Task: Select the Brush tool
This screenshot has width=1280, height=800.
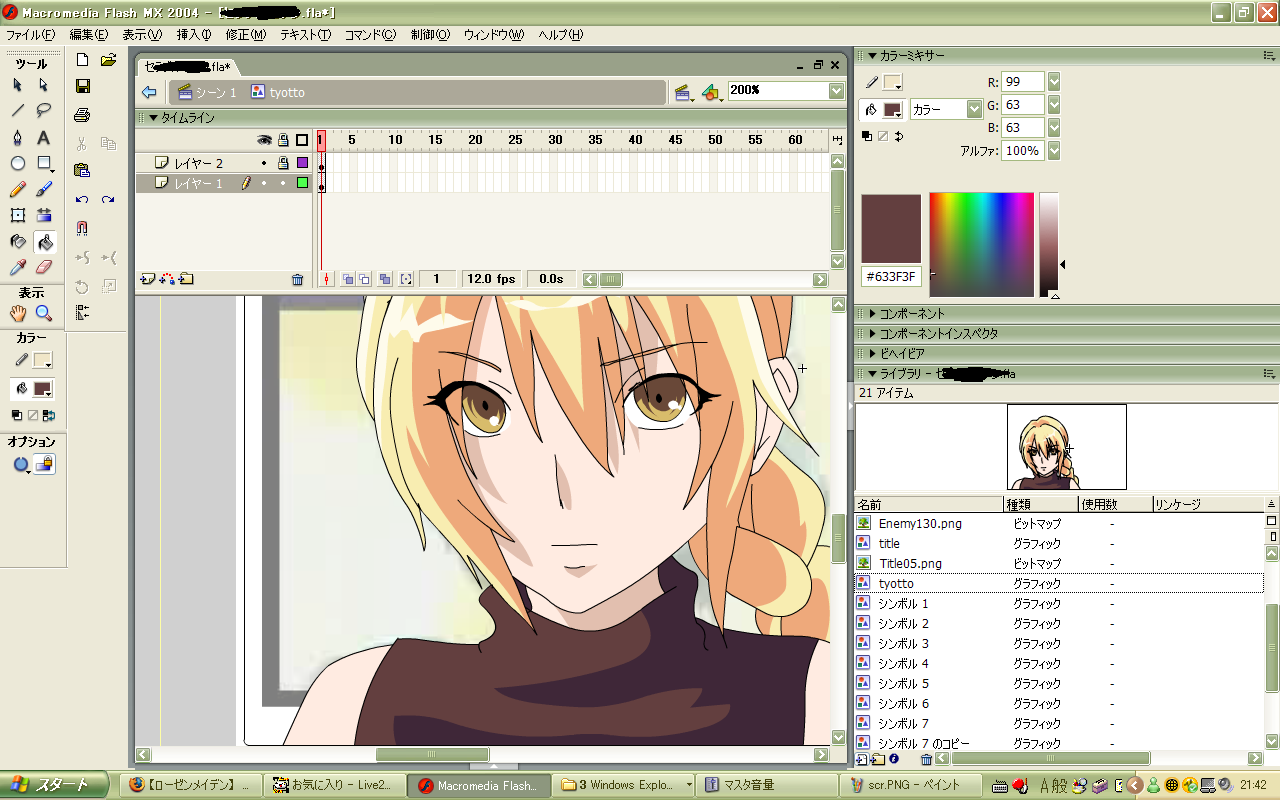Action: [44, 189]
